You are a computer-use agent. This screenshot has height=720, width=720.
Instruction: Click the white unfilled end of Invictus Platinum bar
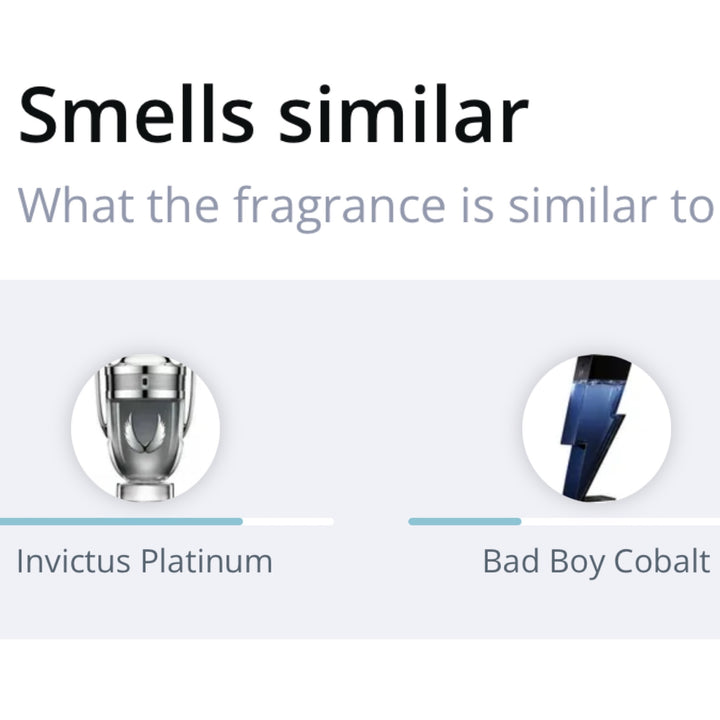coord(288,522)
